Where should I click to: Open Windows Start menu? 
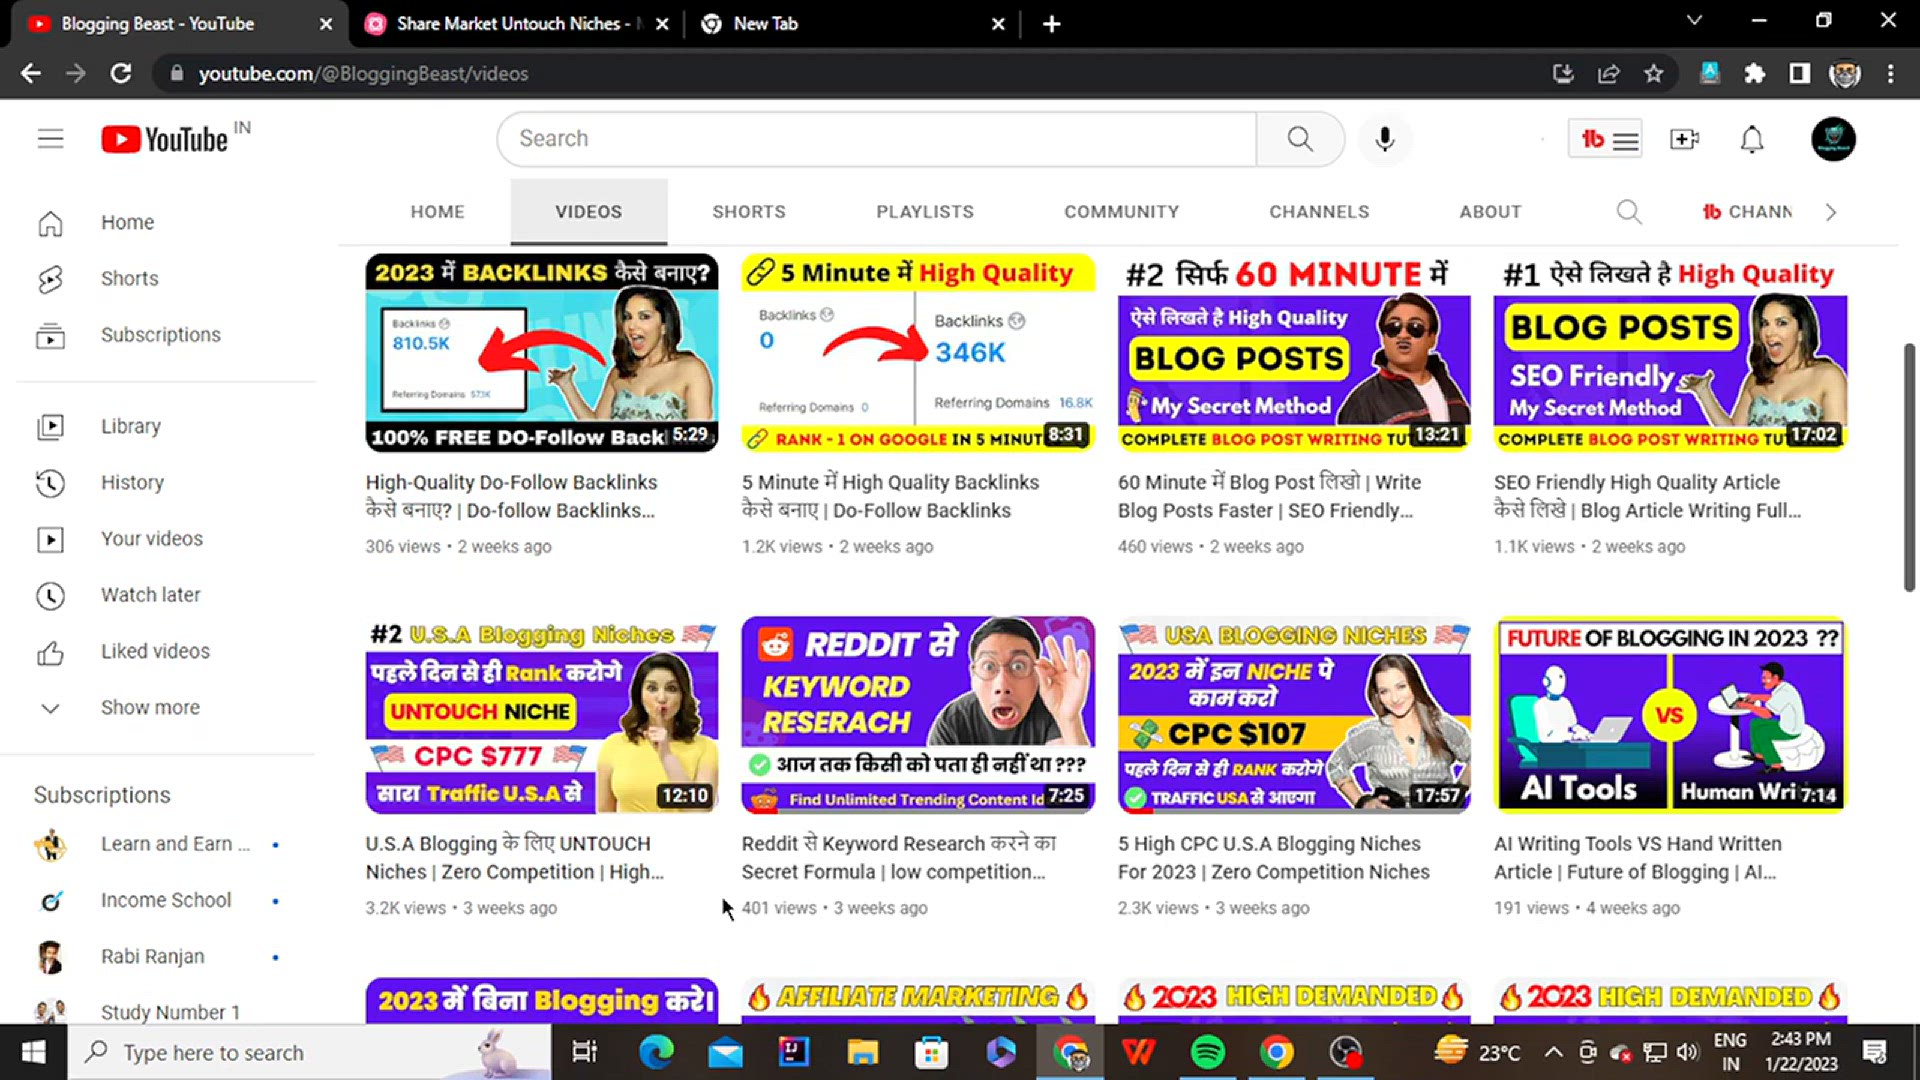tap(33, 1052)
